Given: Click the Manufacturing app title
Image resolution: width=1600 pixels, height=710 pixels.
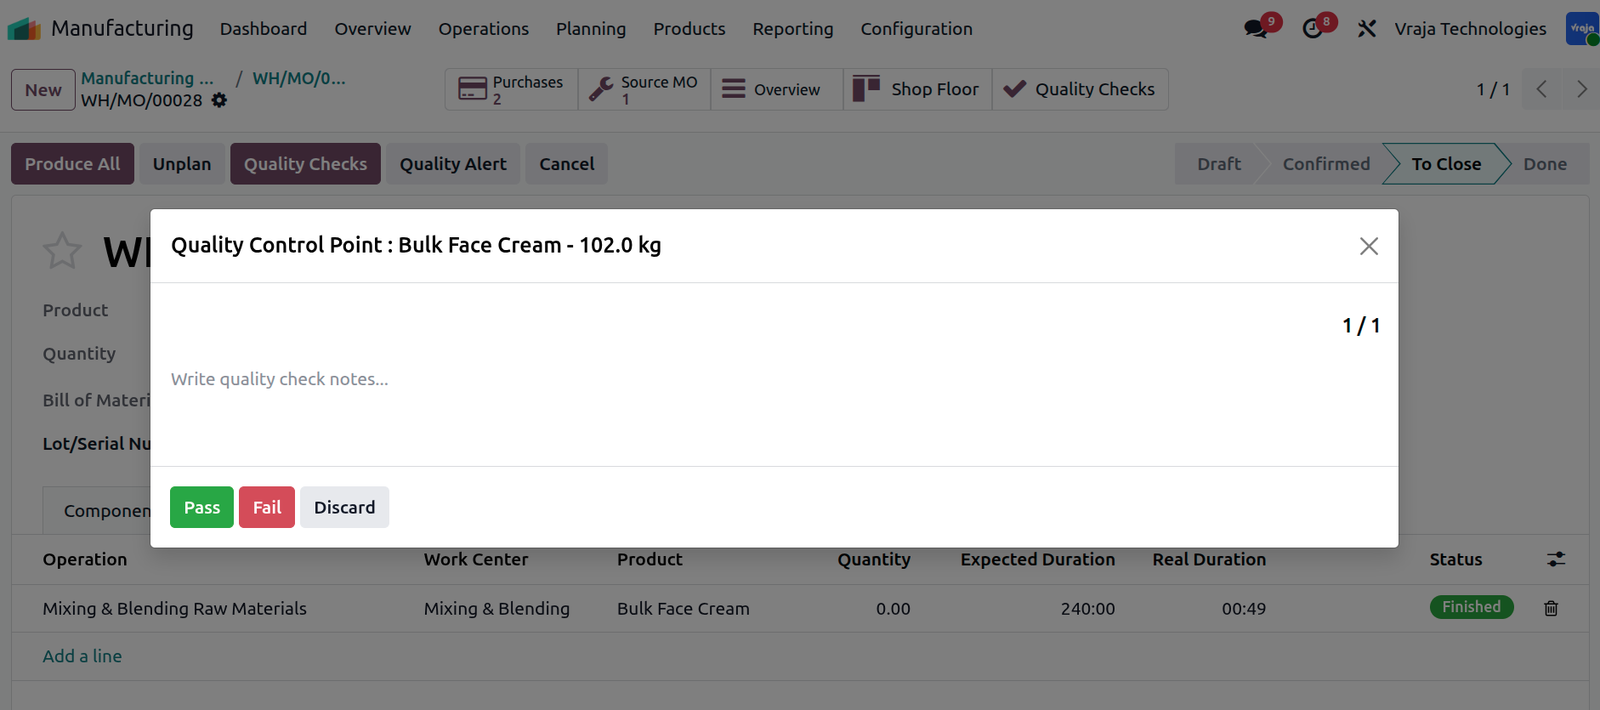Looking at the screenshot, I should [x=122, y=28].
